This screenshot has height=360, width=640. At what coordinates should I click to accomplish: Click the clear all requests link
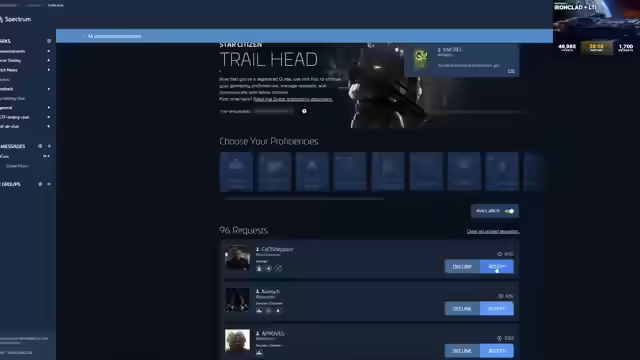(493, 231)
